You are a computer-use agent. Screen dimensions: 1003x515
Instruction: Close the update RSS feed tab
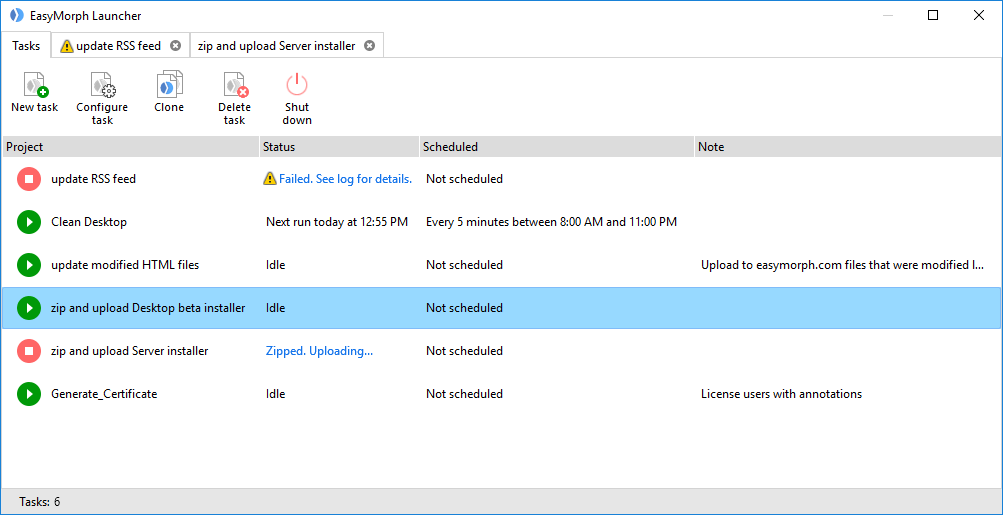coord(175,45)
